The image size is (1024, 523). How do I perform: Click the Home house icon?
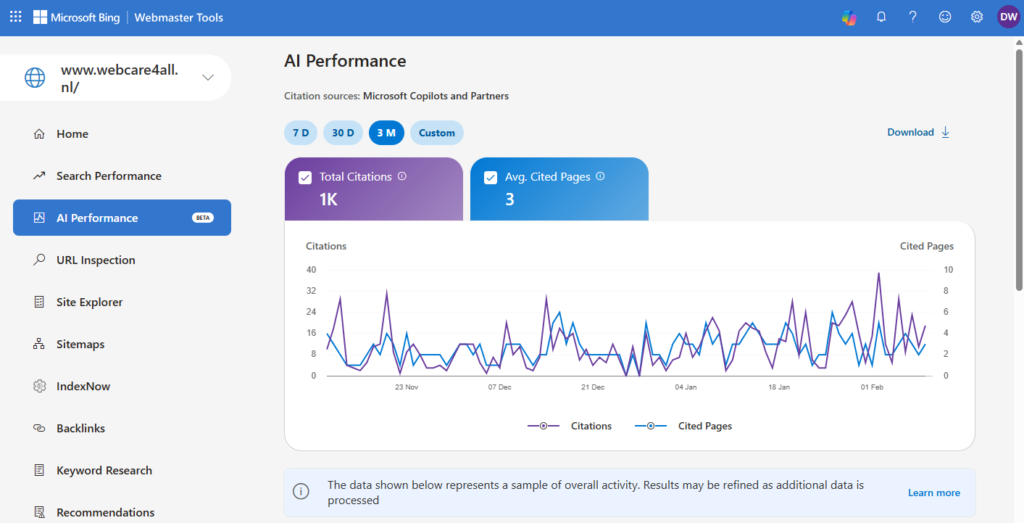39,134
